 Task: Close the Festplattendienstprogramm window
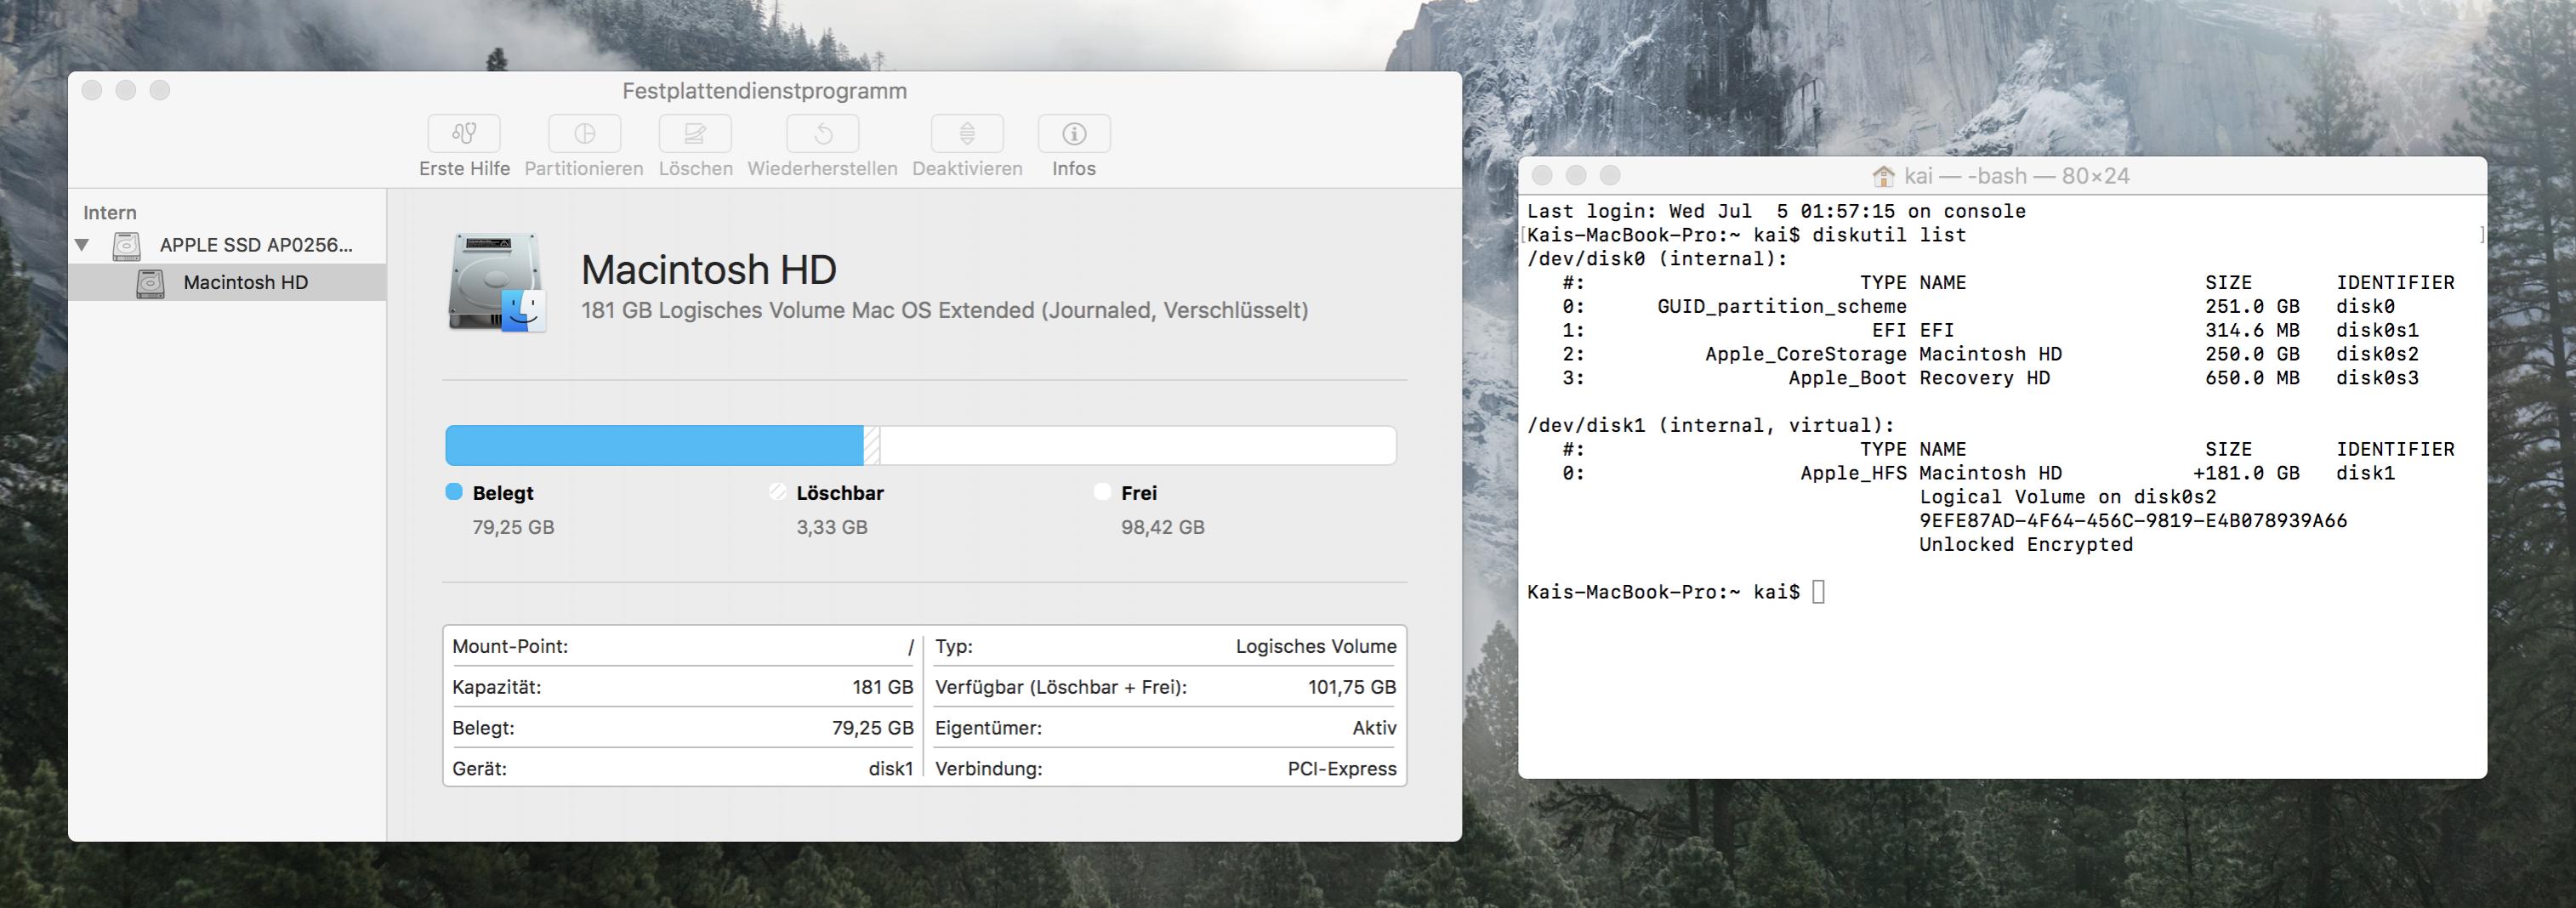92,90
